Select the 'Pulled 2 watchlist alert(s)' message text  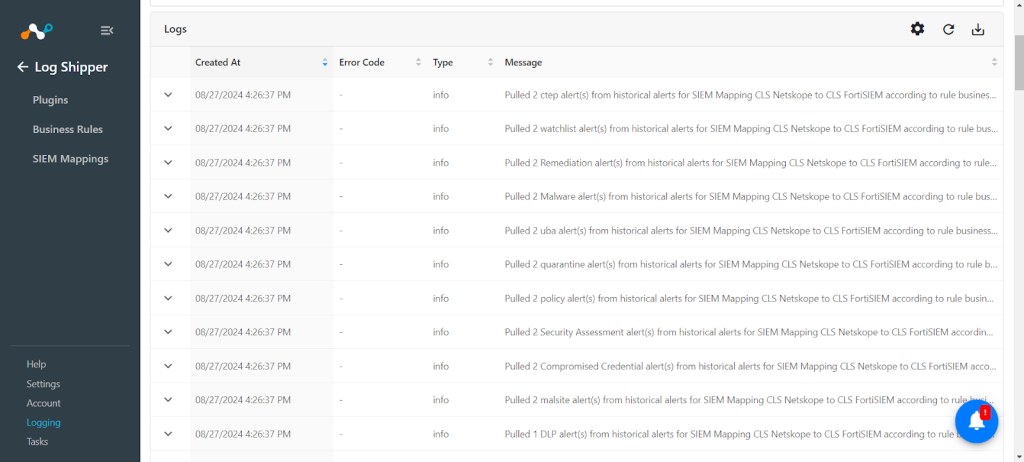click(751, 129)
